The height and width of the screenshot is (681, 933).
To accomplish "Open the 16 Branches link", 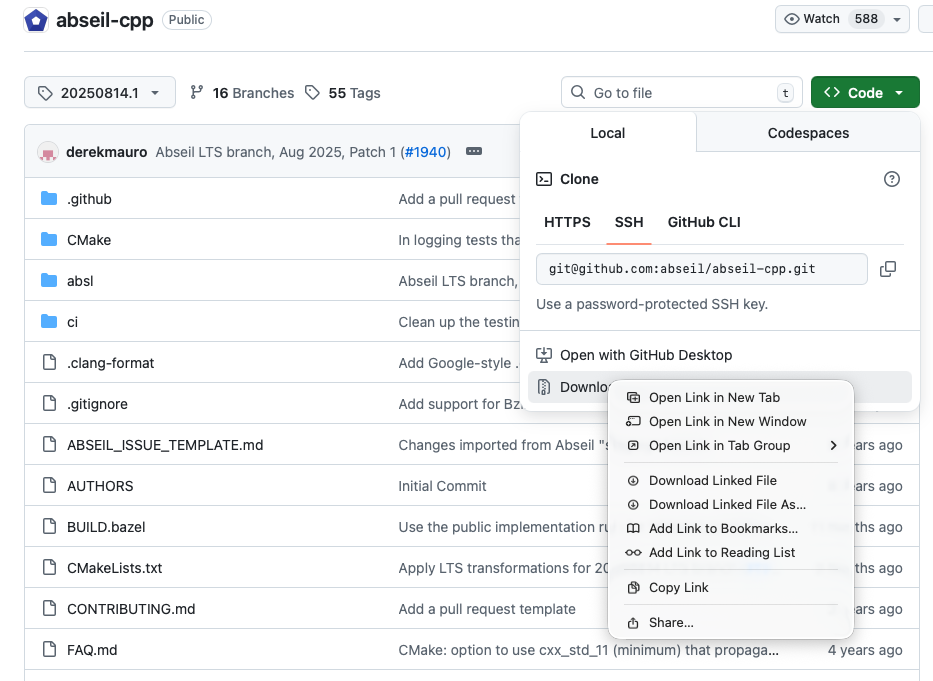I will [242, 93].
